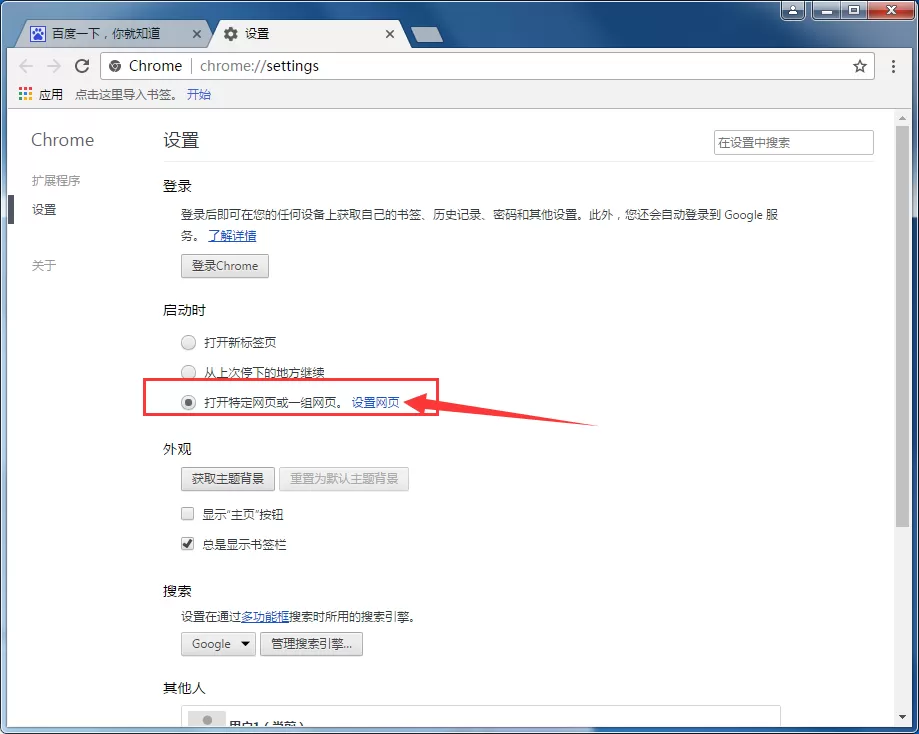Click the 启动时 section heading

(x=185, y=311)
